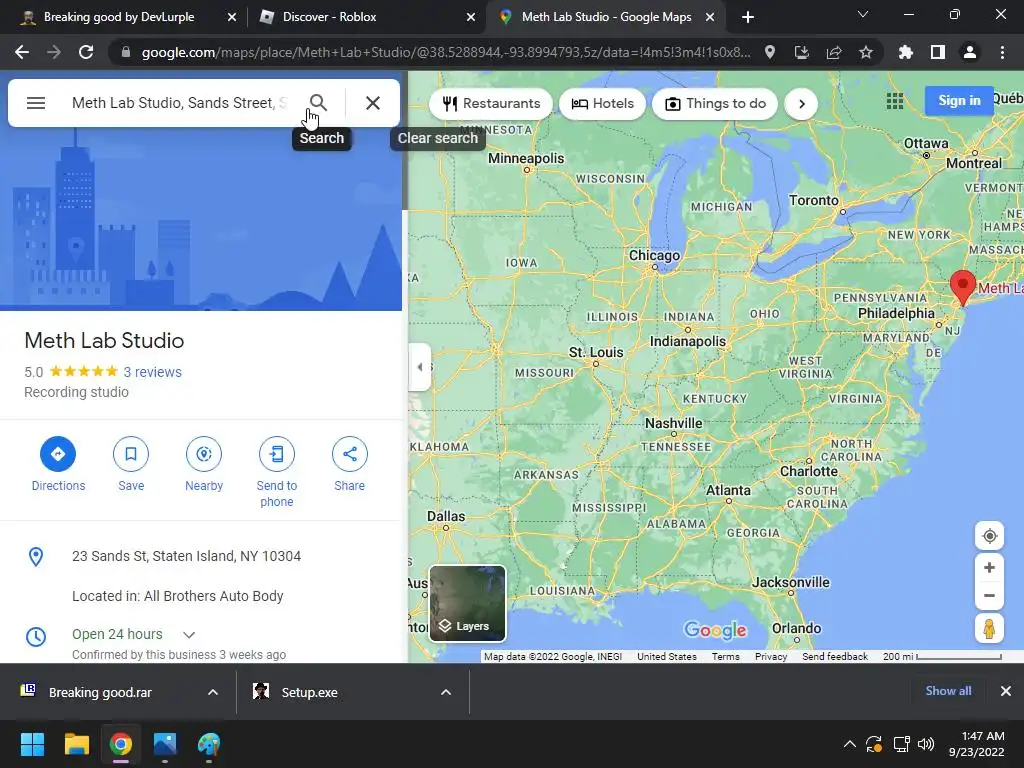1024x768 pixels.
Task: Click the Sign in button
Action: tap(959, 101)
